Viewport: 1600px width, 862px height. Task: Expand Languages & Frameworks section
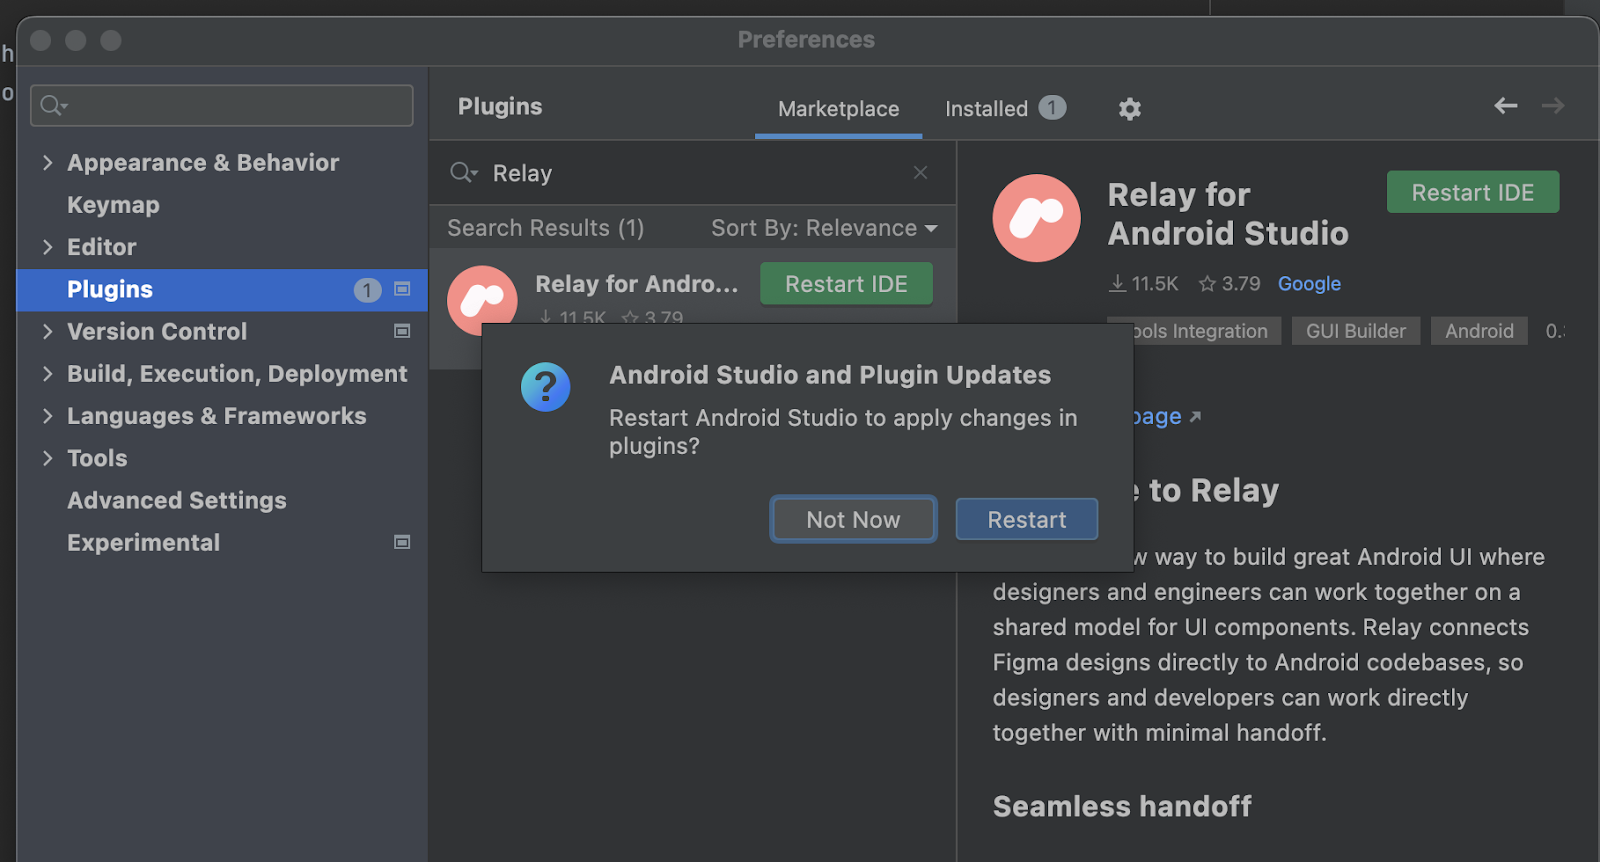(x=47, y=415)
